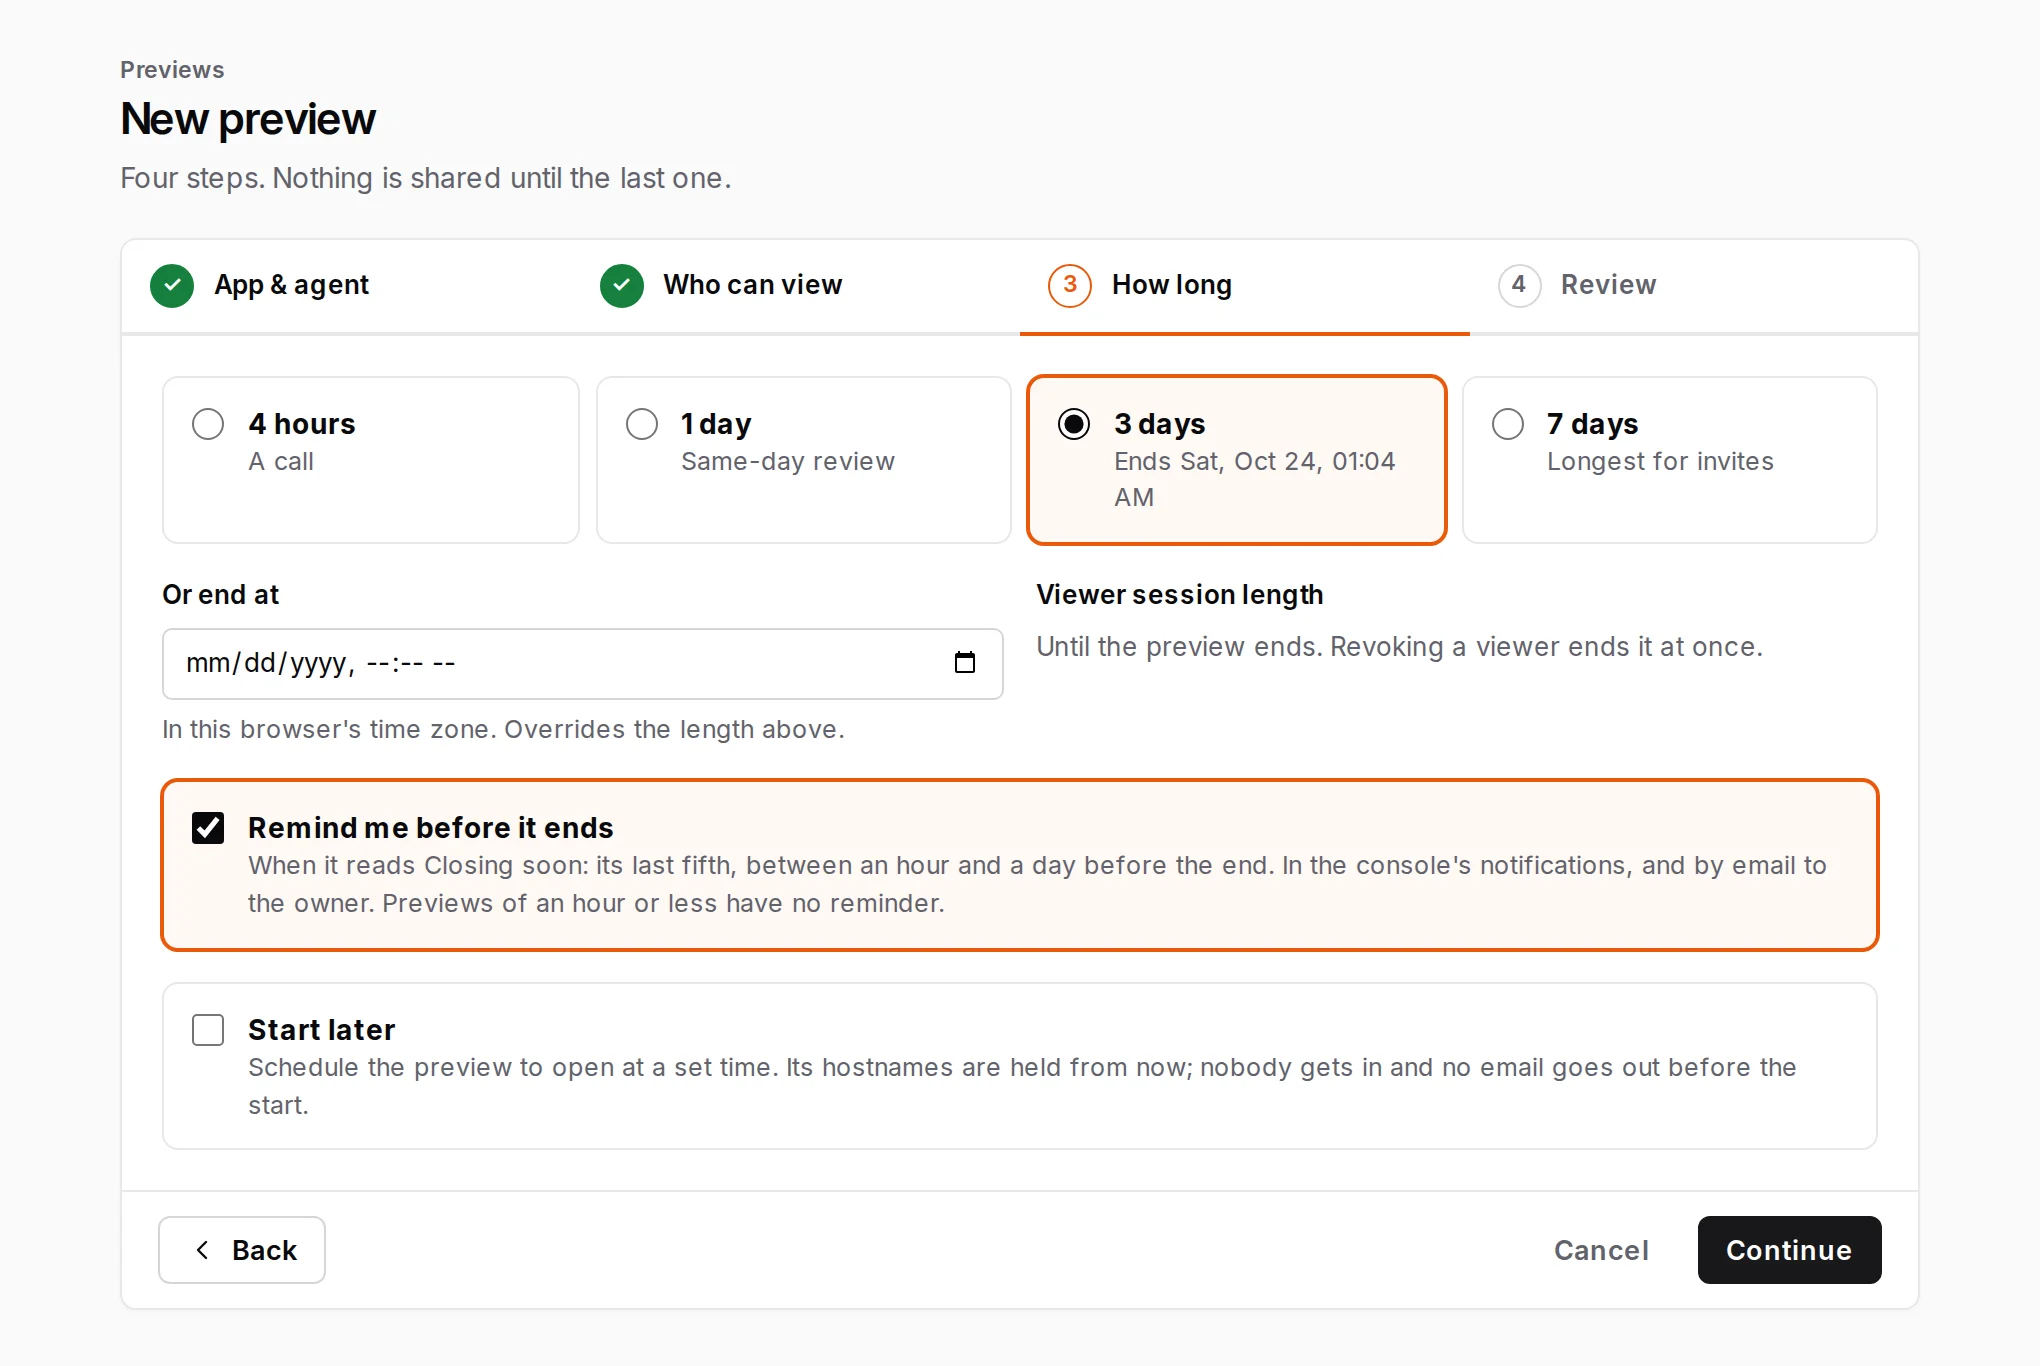Click the green checkmark icon for Who can view
Screen dimensions: 2040x1366
tap(622, 285)
